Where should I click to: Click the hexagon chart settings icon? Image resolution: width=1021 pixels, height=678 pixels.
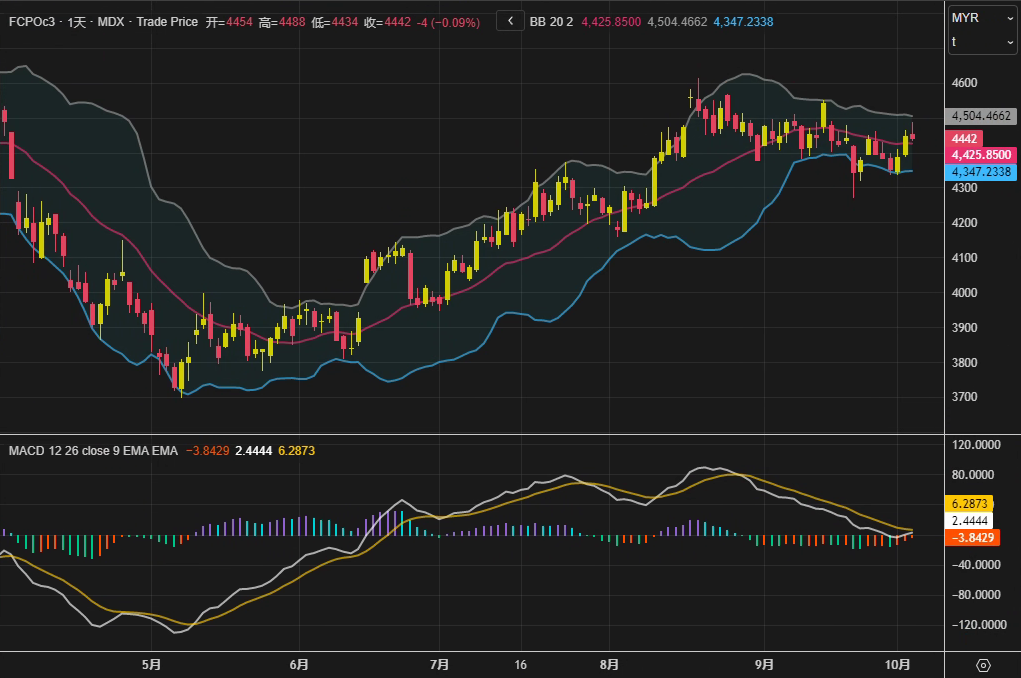tap(983, 665)
